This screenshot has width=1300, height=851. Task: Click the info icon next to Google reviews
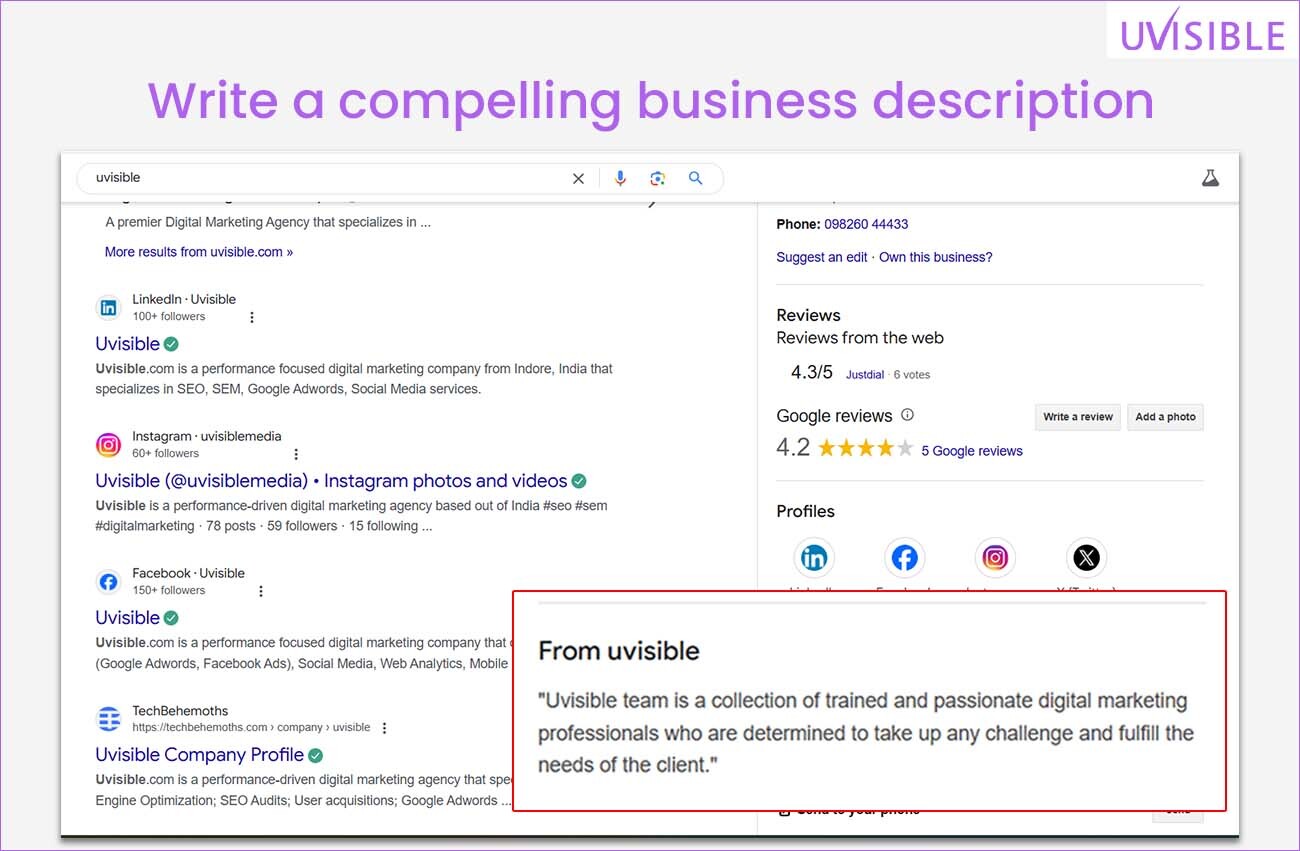(907, 415)
